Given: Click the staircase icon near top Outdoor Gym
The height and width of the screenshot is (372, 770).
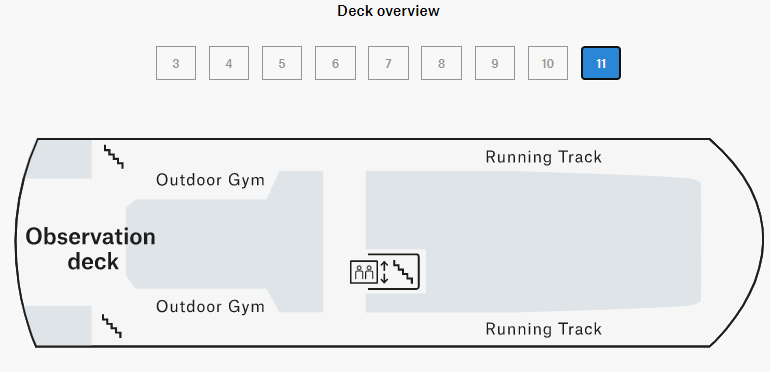Looking at the screenshot, I should point(113,157).
